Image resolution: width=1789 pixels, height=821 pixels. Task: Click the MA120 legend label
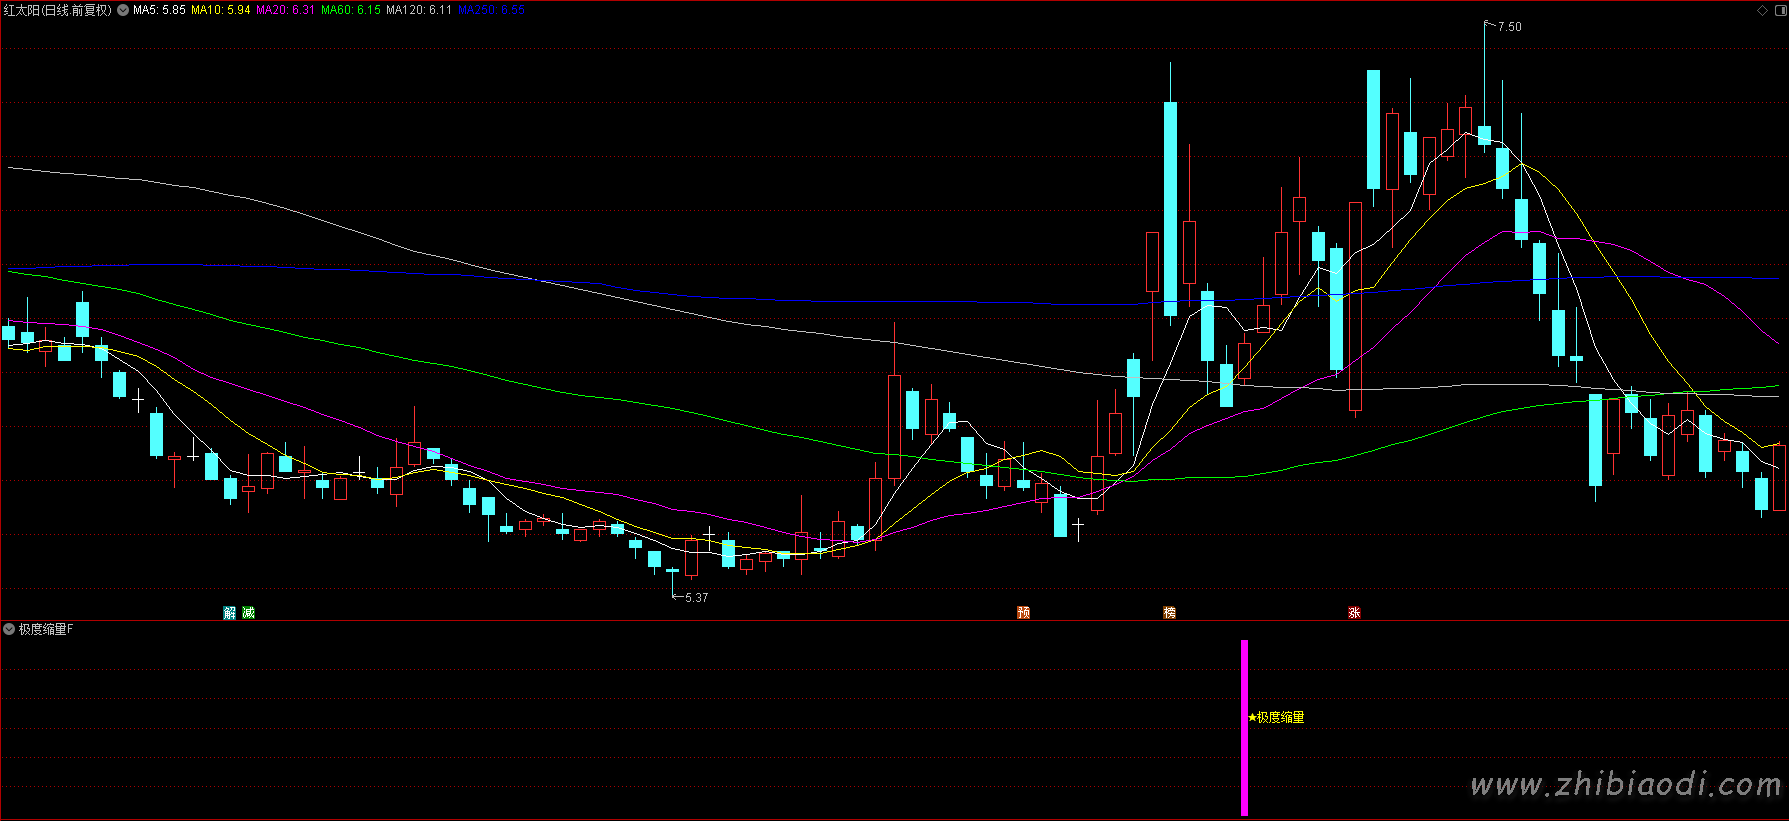click(419, 10)
